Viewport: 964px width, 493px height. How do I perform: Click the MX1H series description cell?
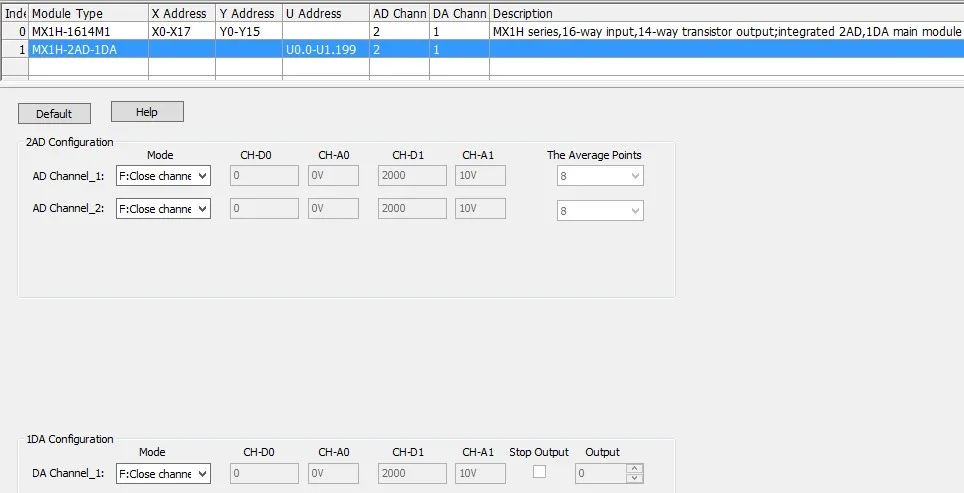point(727,31)
